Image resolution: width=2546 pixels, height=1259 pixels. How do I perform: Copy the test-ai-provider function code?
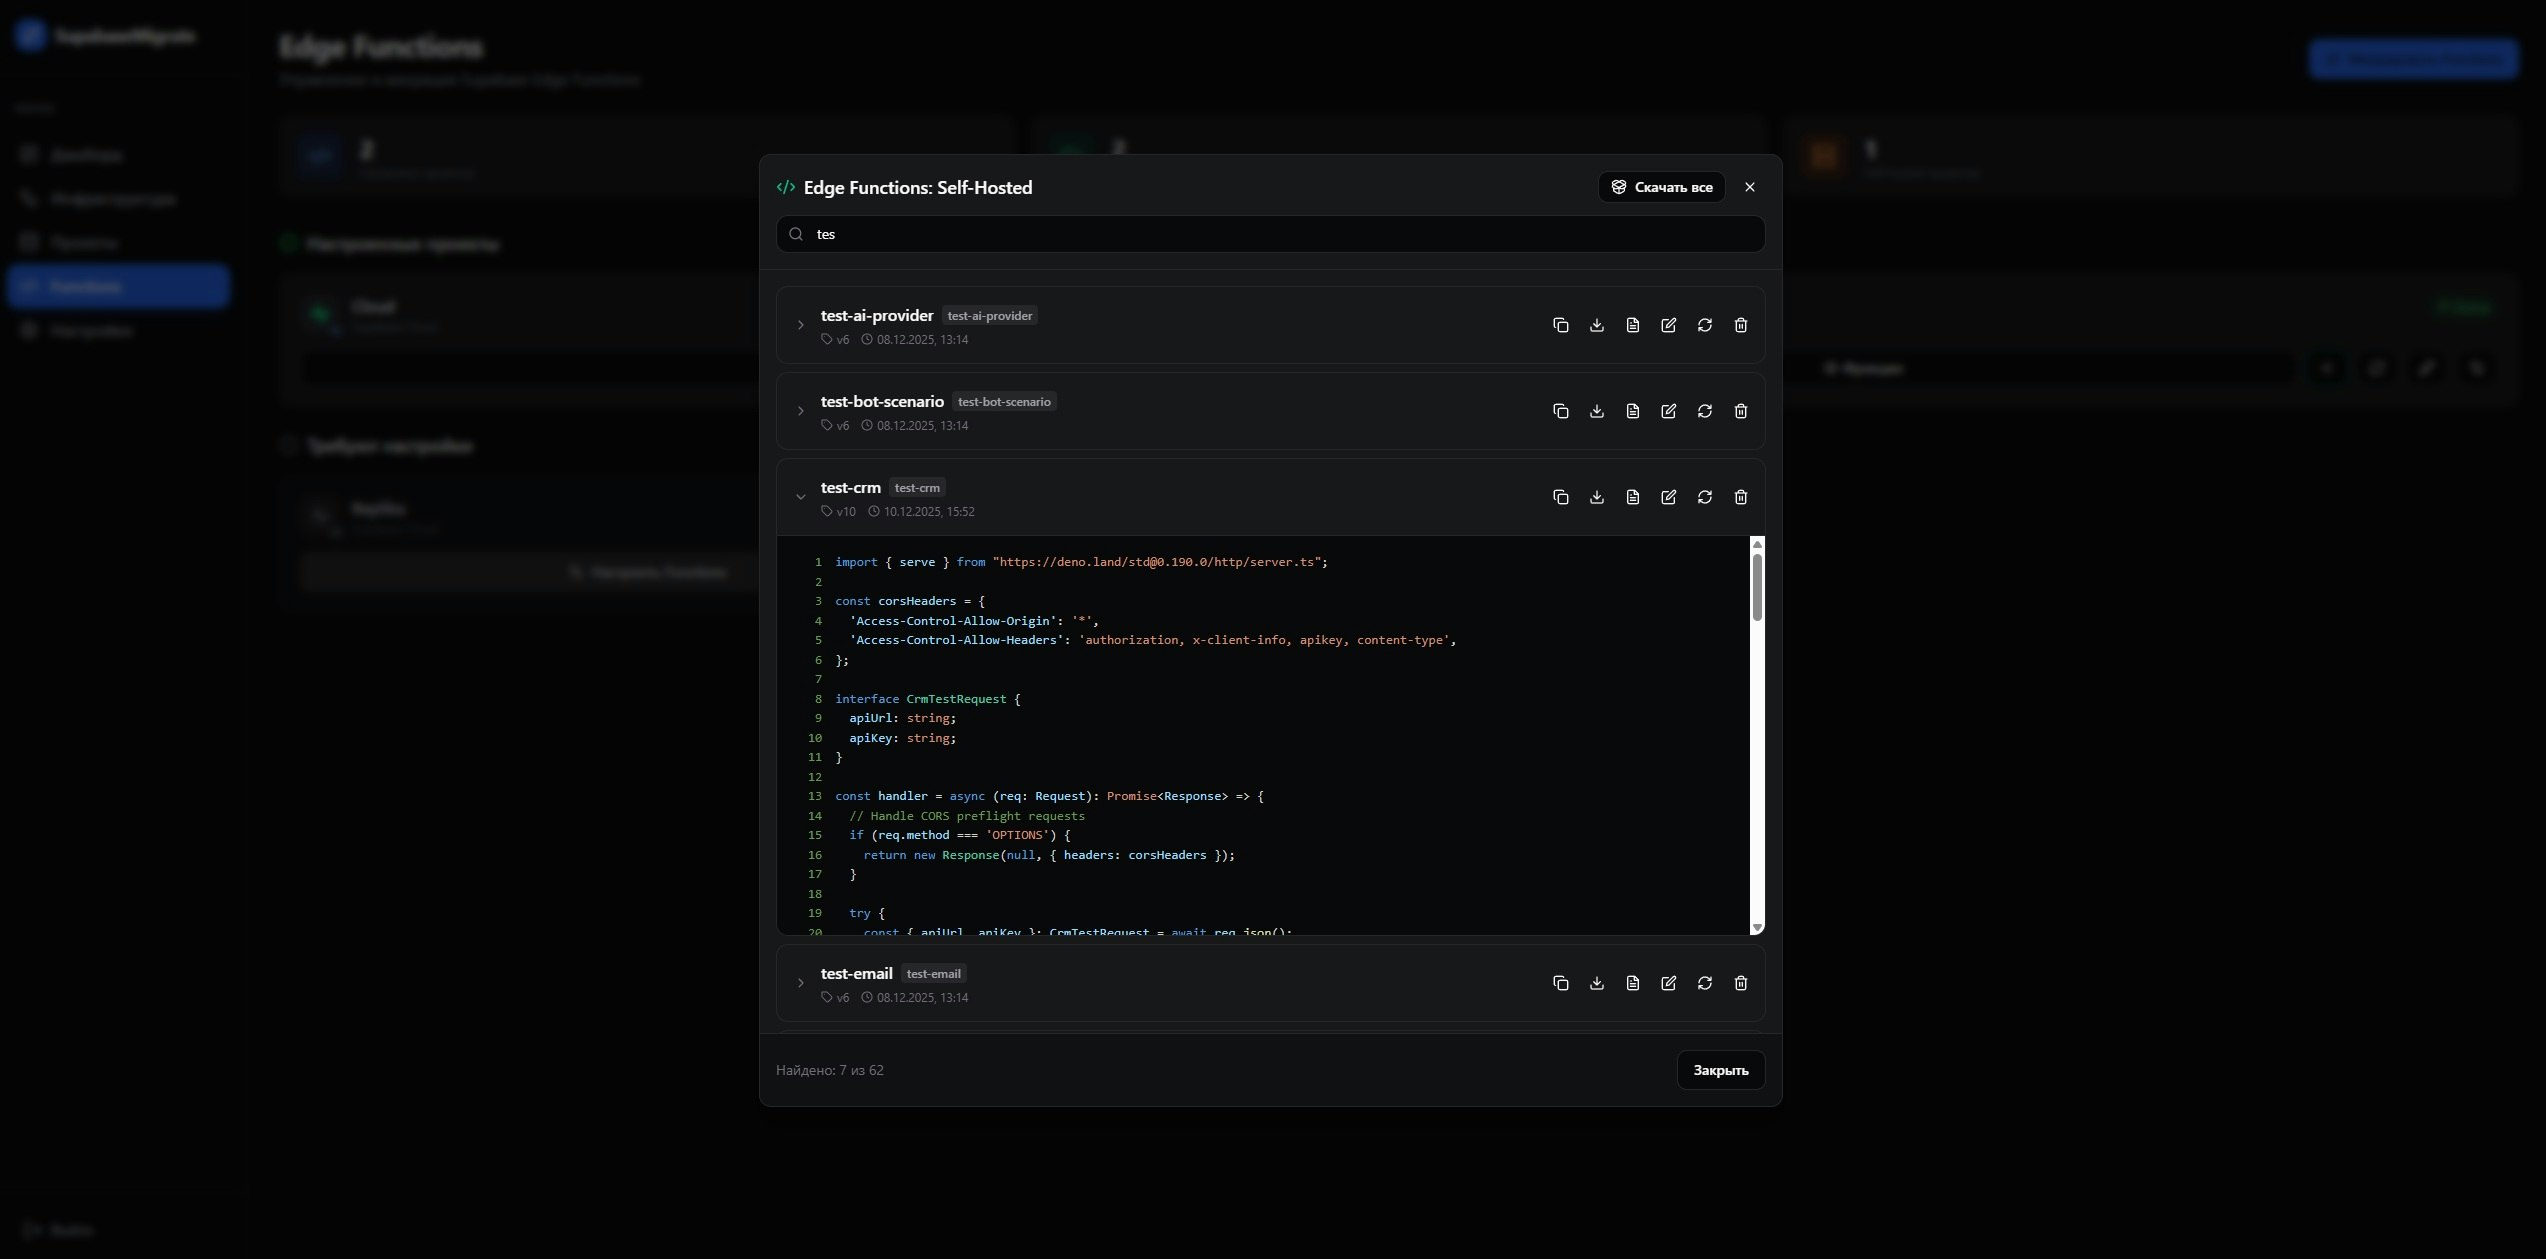click(x=1560, y=325)
